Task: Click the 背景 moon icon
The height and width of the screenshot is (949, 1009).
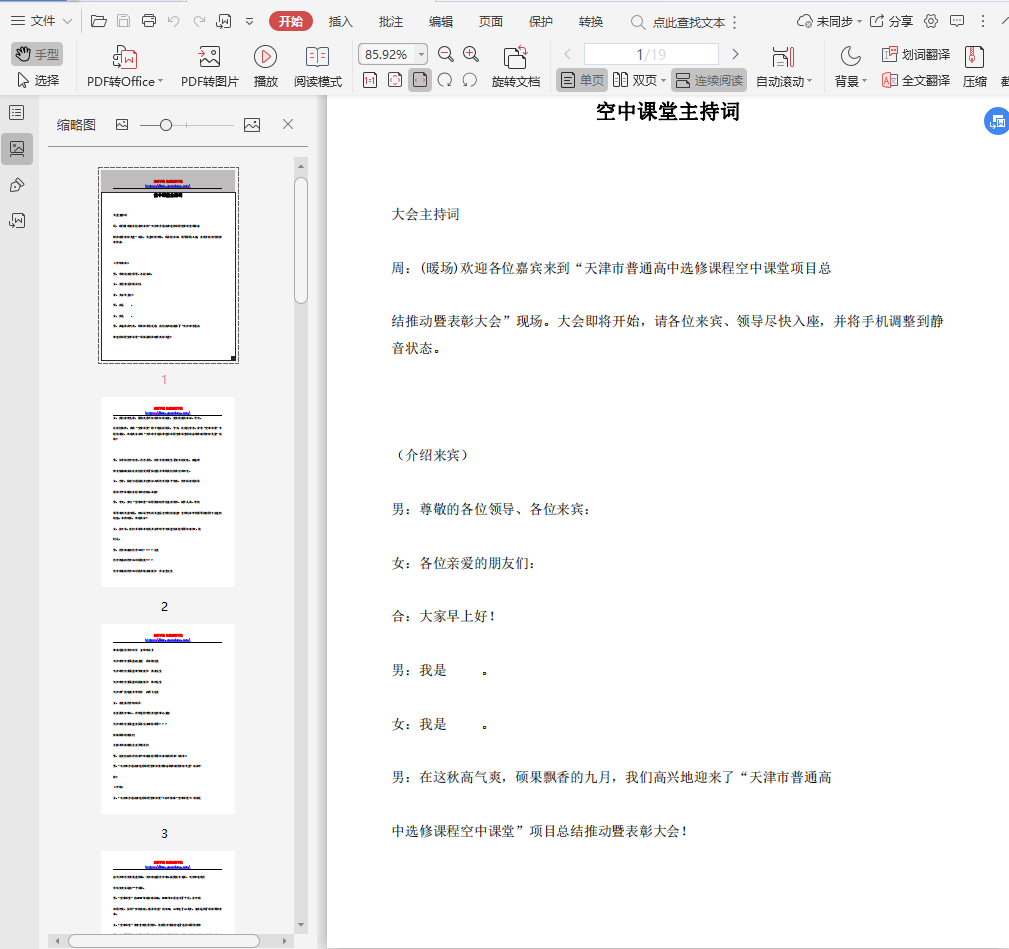Action: tap(850, 57)
